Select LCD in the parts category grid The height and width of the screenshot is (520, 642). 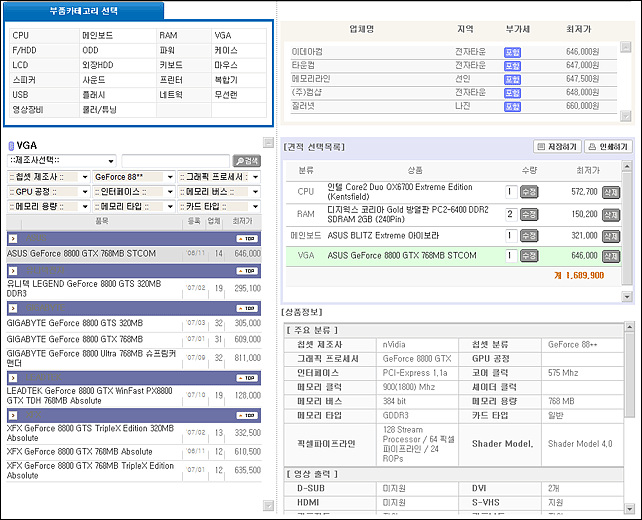[20, 65]
